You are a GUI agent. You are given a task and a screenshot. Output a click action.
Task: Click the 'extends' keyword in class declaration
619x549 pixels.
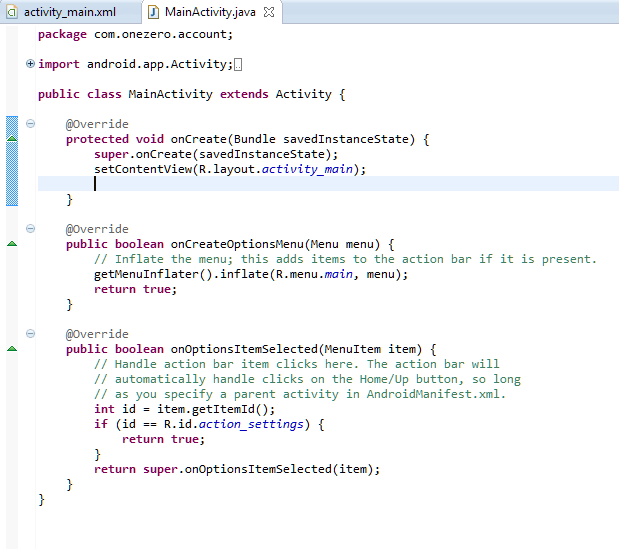pos(244,94)
